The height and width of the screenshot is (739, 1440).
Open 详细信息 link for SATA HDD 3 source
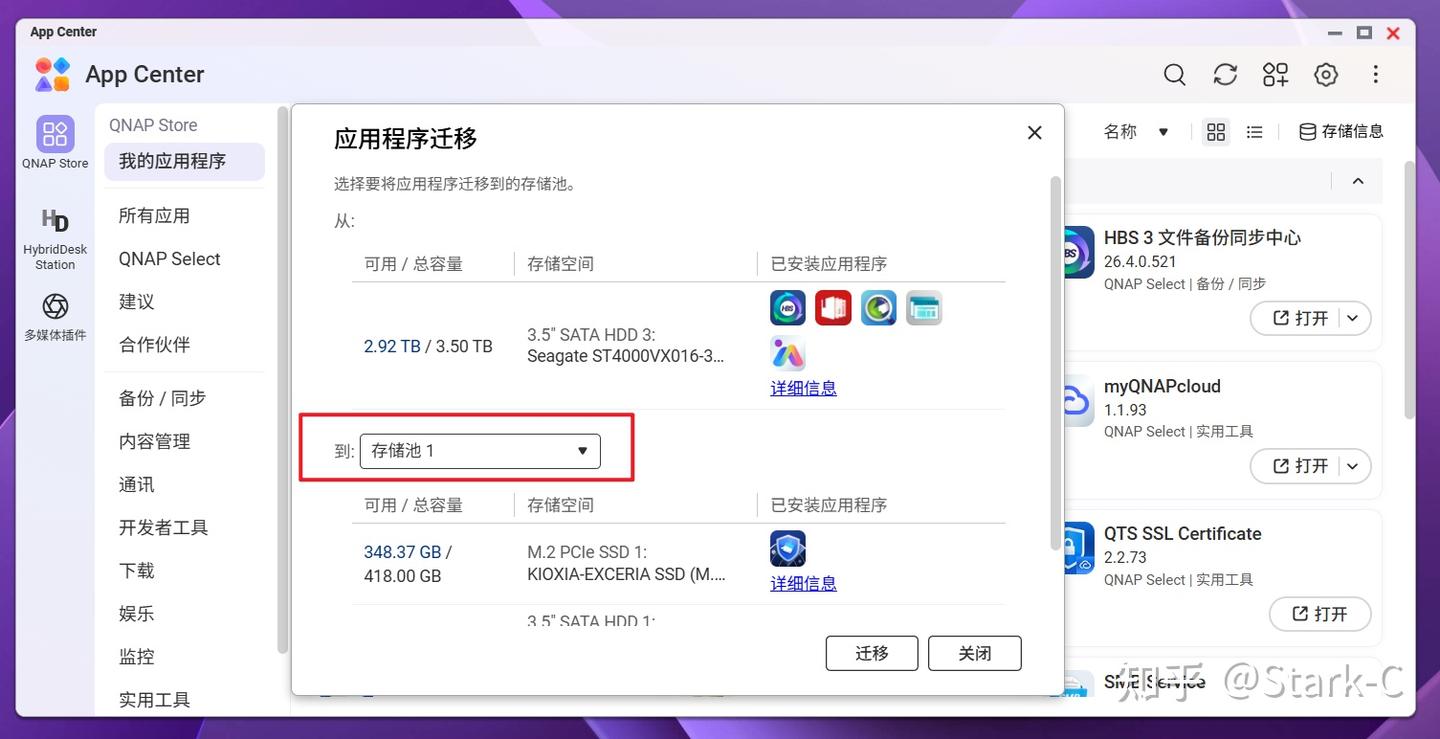(803, 388)
